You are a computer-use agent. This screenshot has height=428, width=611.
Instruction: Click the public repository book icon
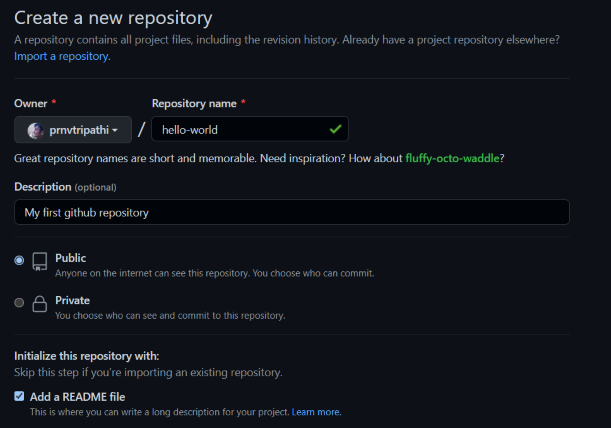39,261
